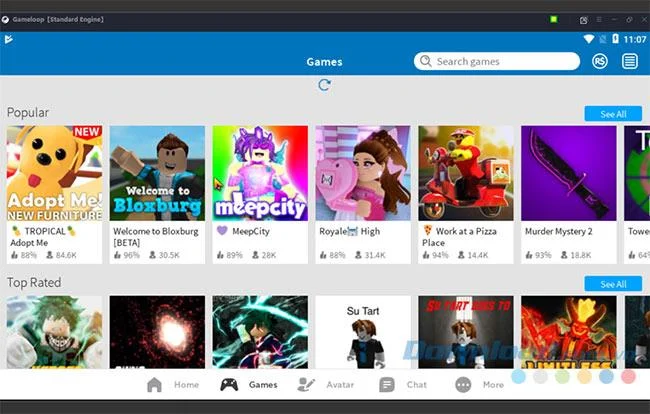Image resolution: width=650 pixels, height=414 pixels.
Task: Click player count icon on MeepCity card
Action: (x=256, y=255)
